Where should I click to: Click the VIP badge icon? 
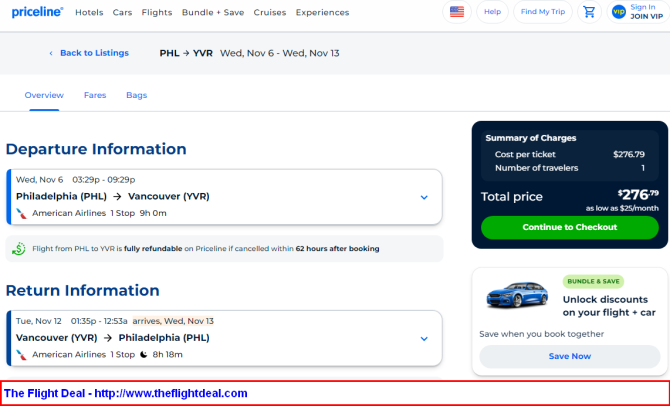(619, 12)
